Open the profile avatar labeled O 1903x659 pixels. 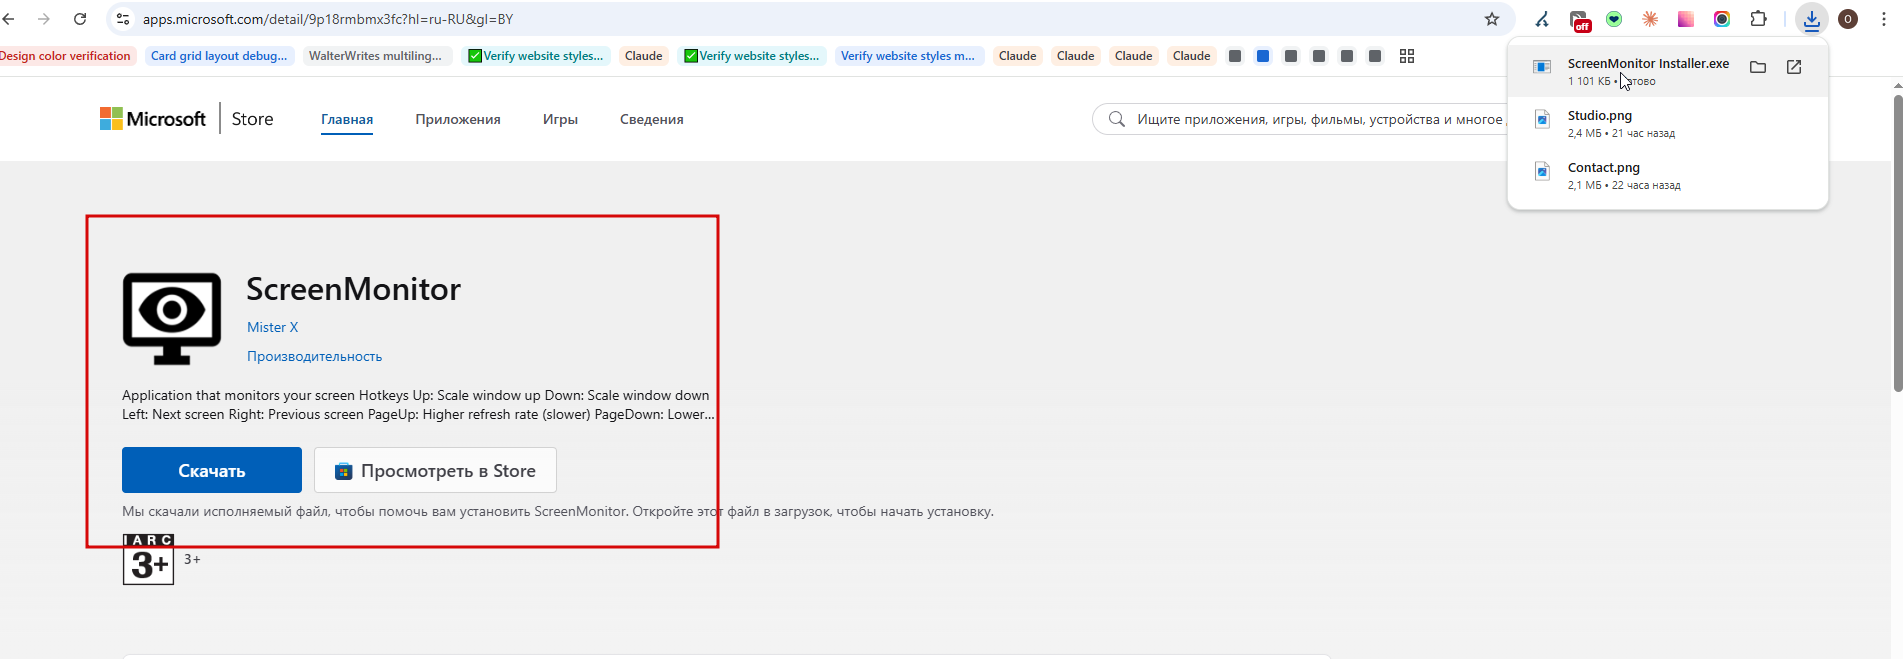click(x=1848, y=19)
